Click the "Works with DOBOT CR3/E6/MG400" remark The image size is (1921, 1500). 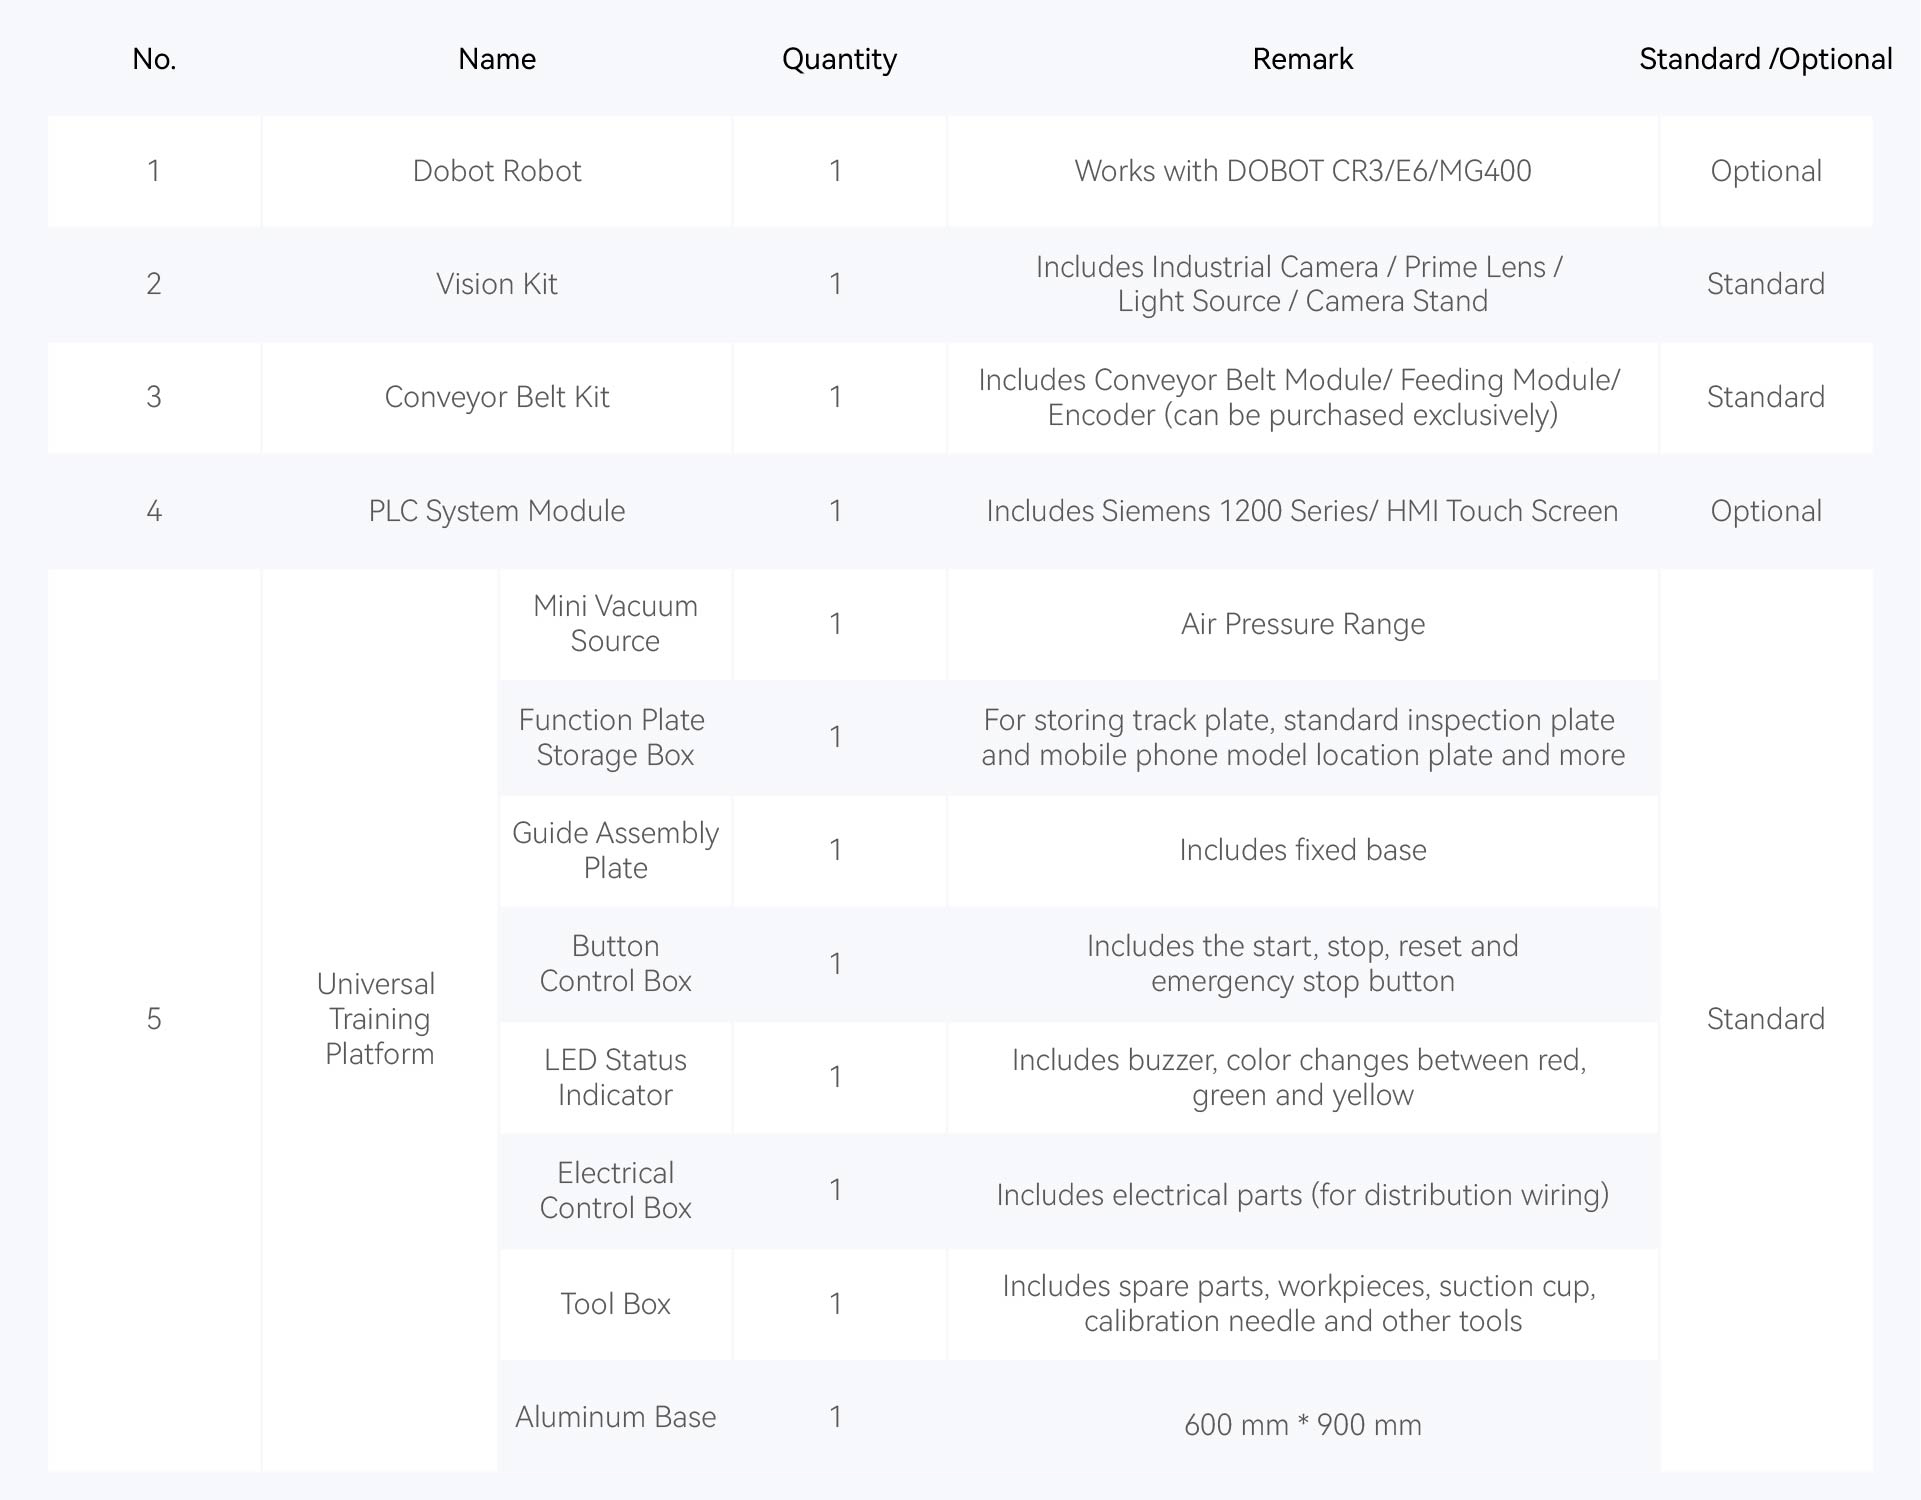click(x=1302, y=171)
